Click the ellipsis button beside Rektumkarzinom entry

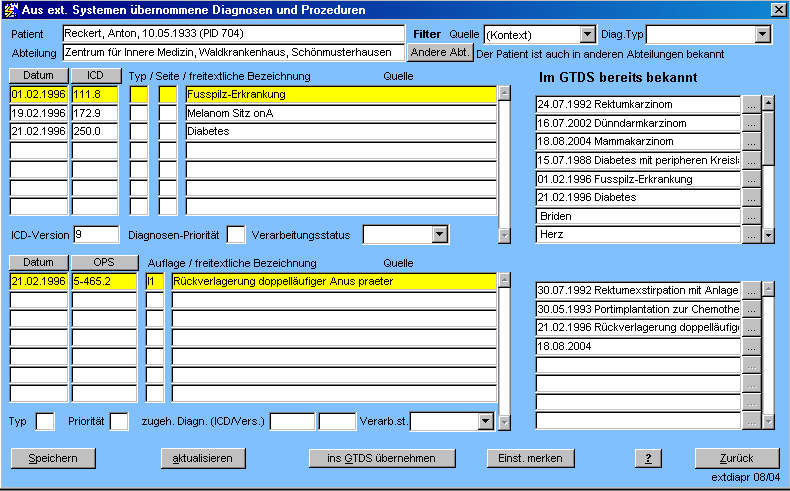point(751,104)
